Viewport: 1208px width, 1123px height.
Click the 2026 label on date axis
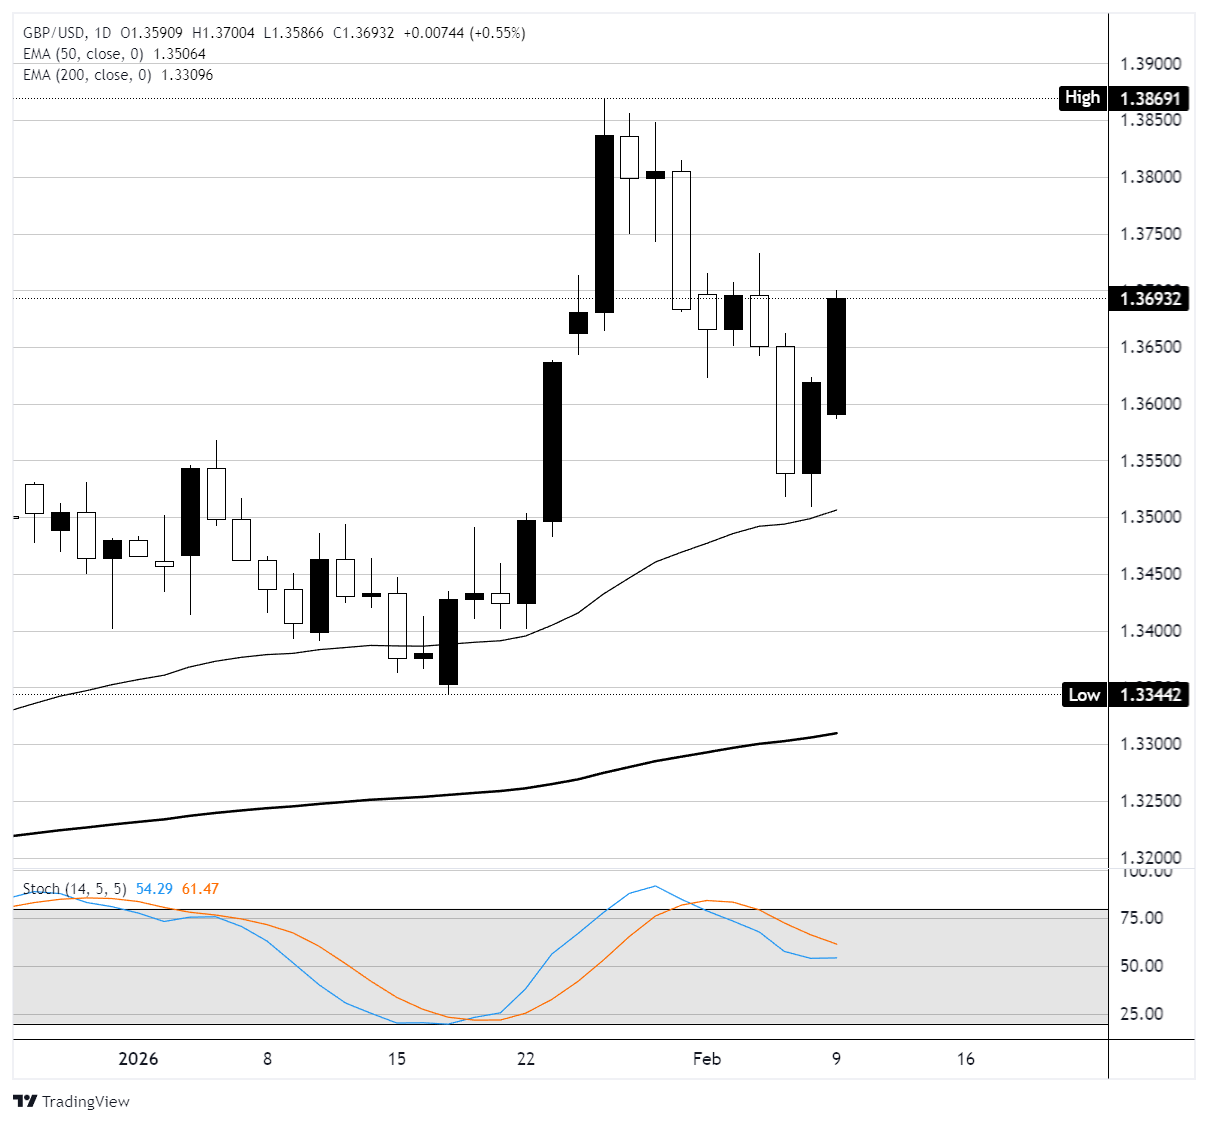coord(138,1059)
